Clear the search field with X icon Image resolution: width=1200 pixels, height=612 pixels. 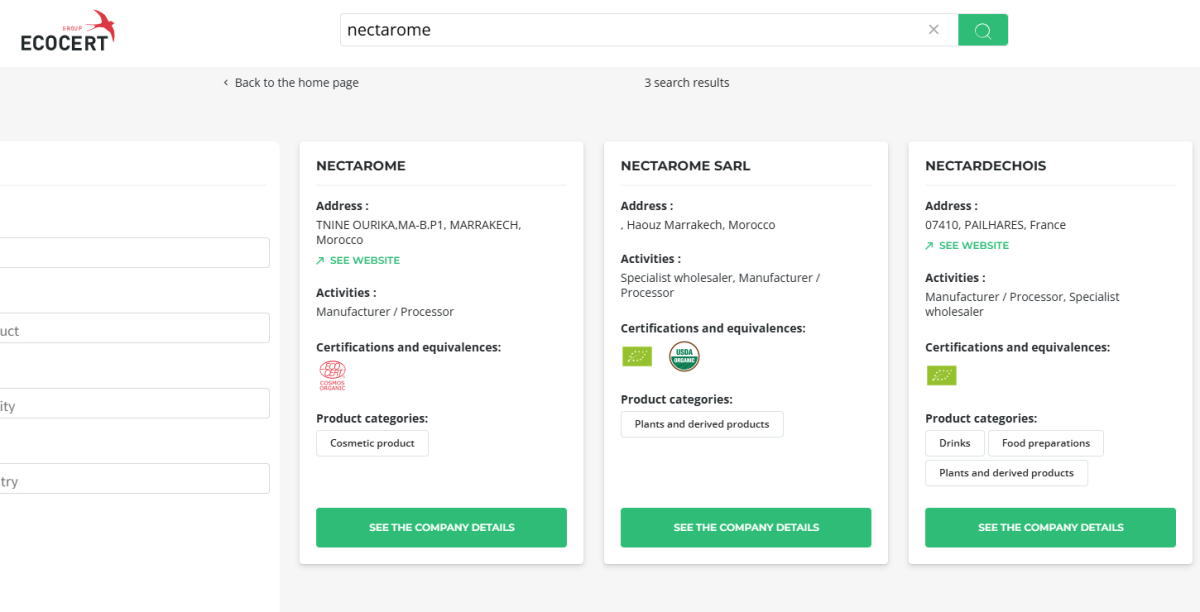[934, 30]
